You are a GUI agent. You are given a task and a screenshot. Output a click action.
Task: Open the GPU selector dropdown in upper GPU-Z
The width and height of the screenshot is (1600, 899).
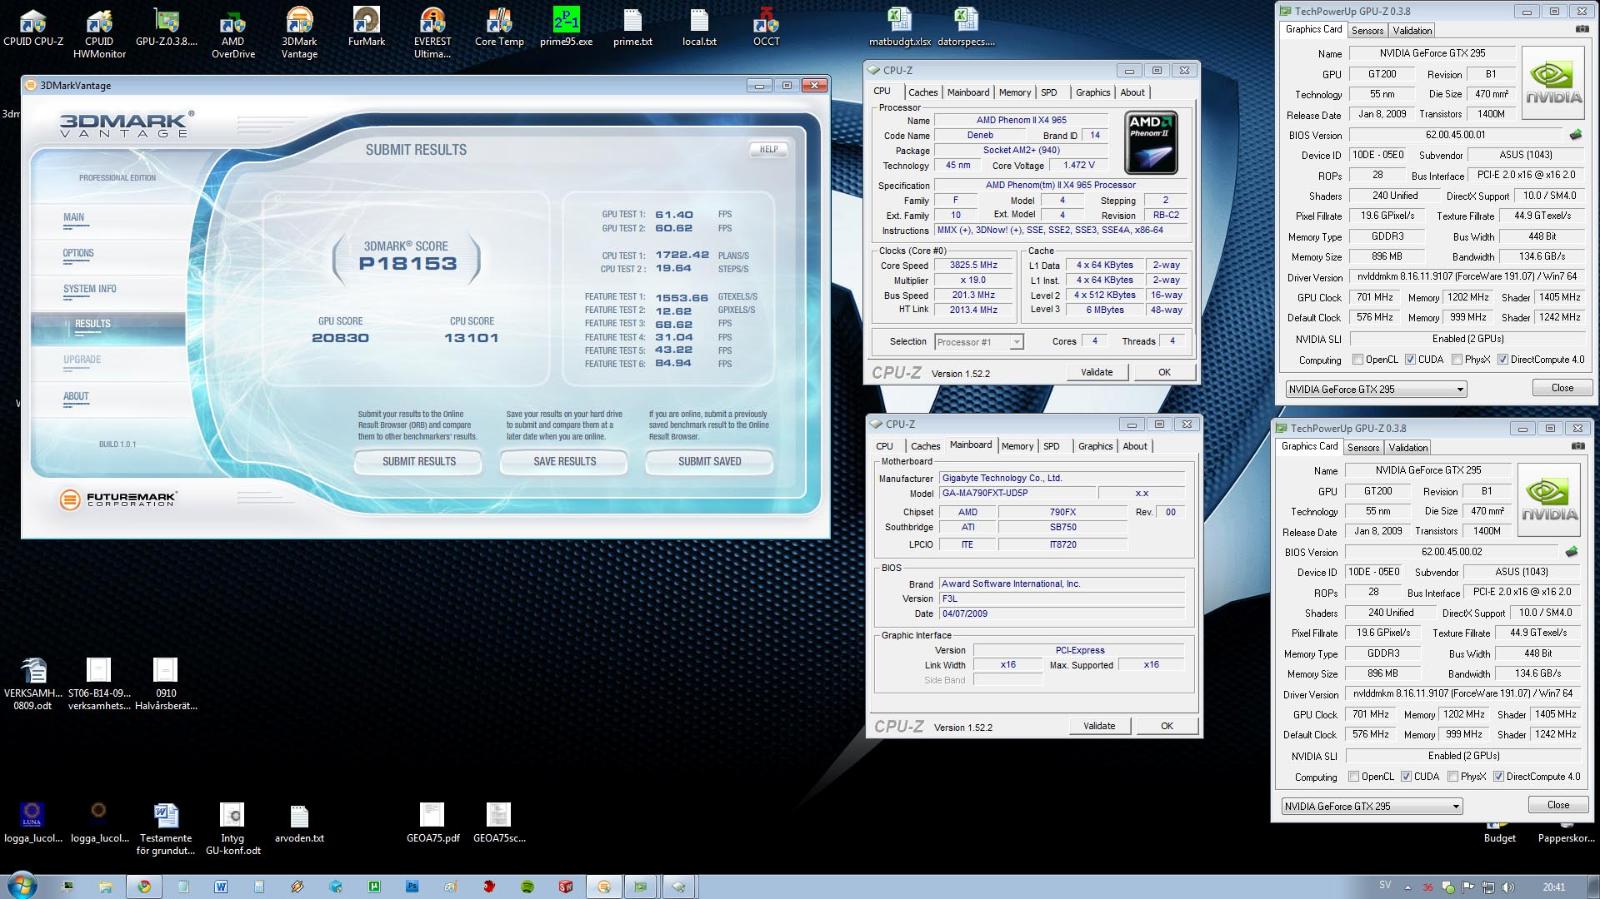(1376, 389)
